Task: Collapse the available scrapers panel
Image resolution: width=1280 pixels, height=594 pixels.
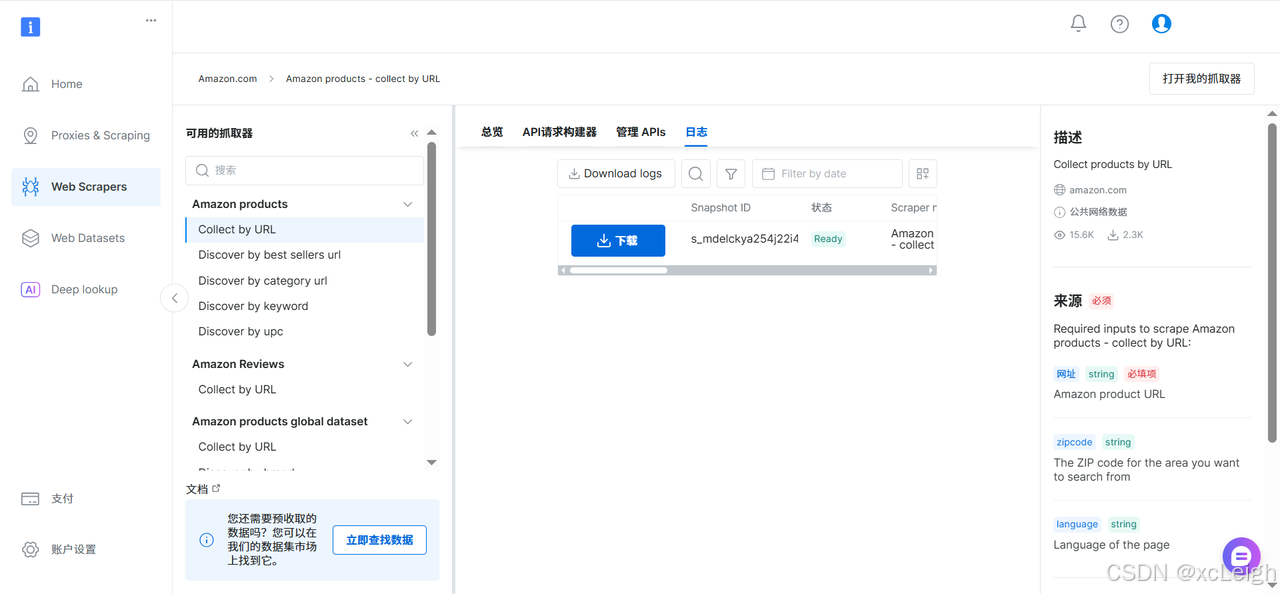Action: [x=414, y=133]
